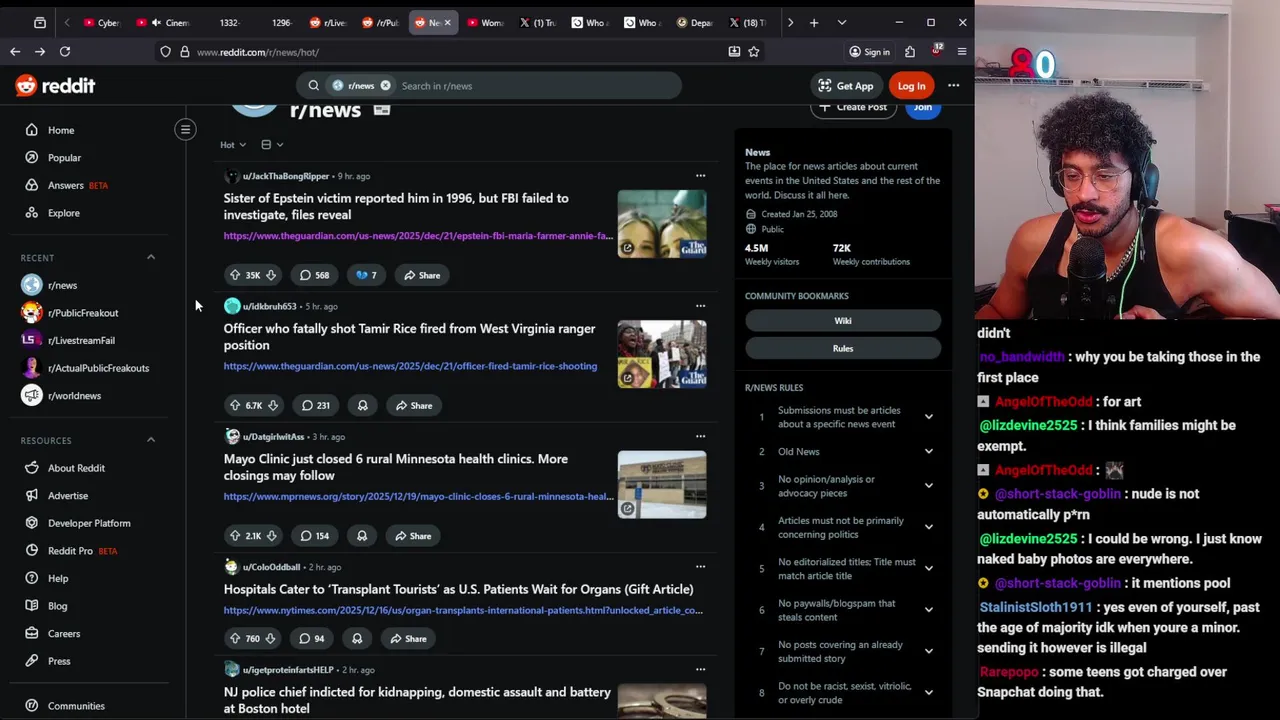Screen dimensions: 1280x720
Task: Open the mprnews Mayo Clinic article link
Action: point(418,497)
